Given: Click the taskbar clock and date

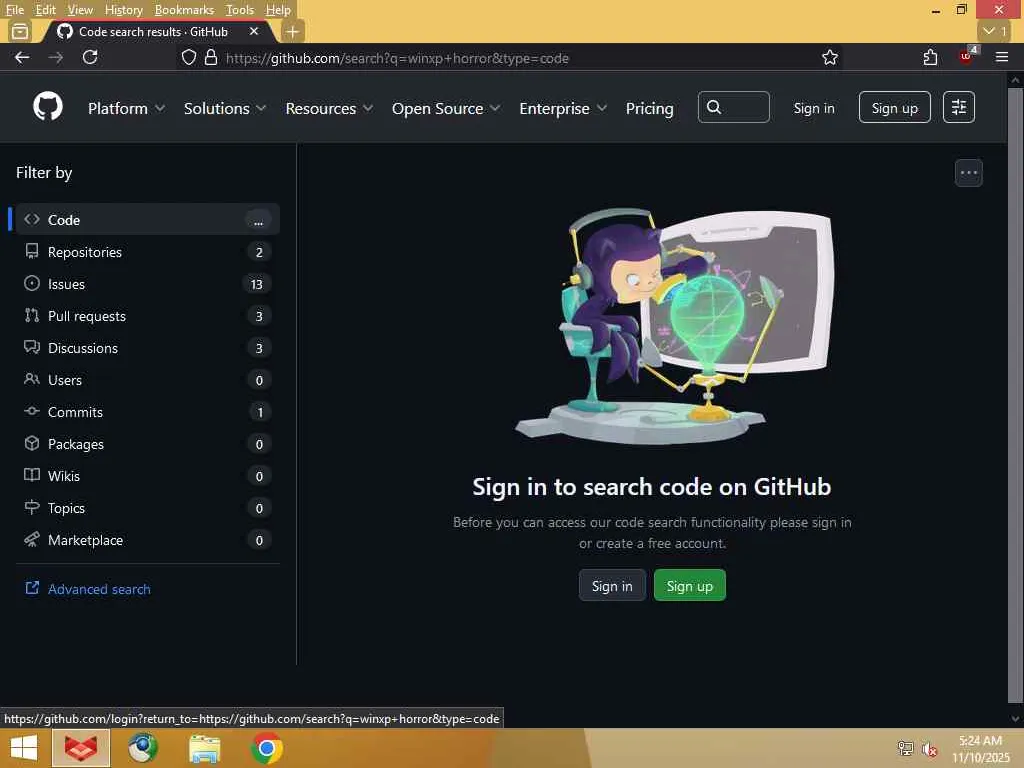Looking at the screenshot, I should (x=981, y=748).
